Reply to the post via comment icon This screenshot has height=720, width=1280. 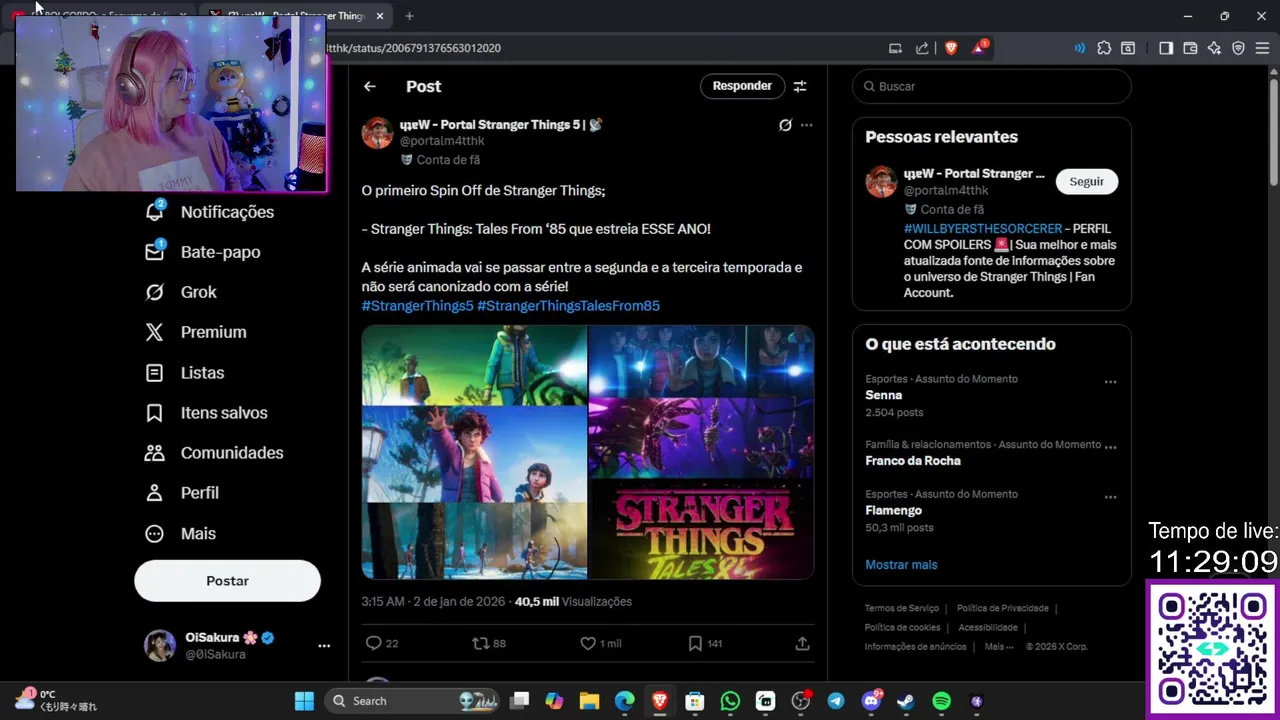pyautogui.click(x=374, y=643)
